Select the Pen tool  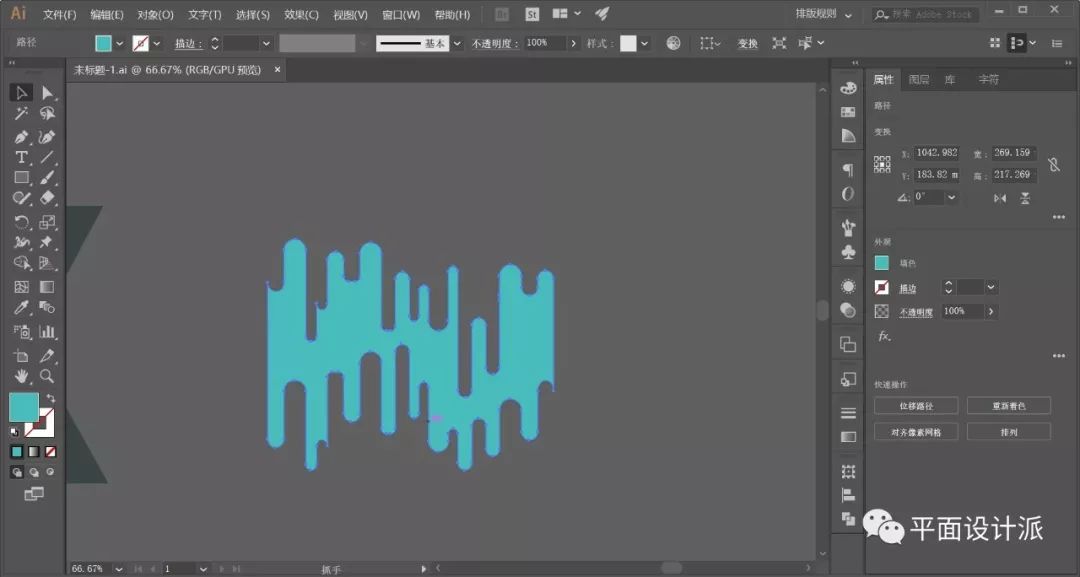[x=21, y=136]
